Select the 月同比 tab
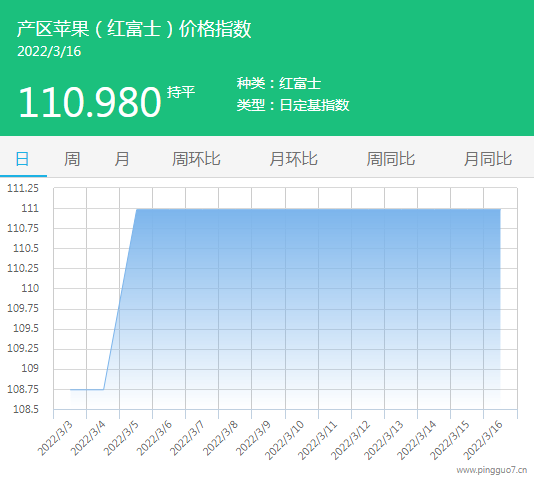Screen dimensions: 534x479 tap(488, 159)
